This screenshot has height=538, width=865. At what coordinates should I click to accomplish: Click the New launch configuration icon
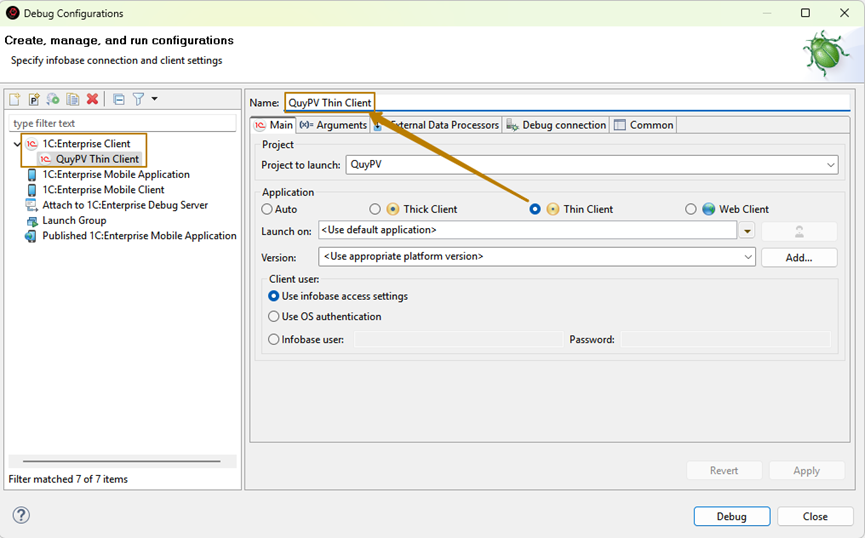pos(15,99)
